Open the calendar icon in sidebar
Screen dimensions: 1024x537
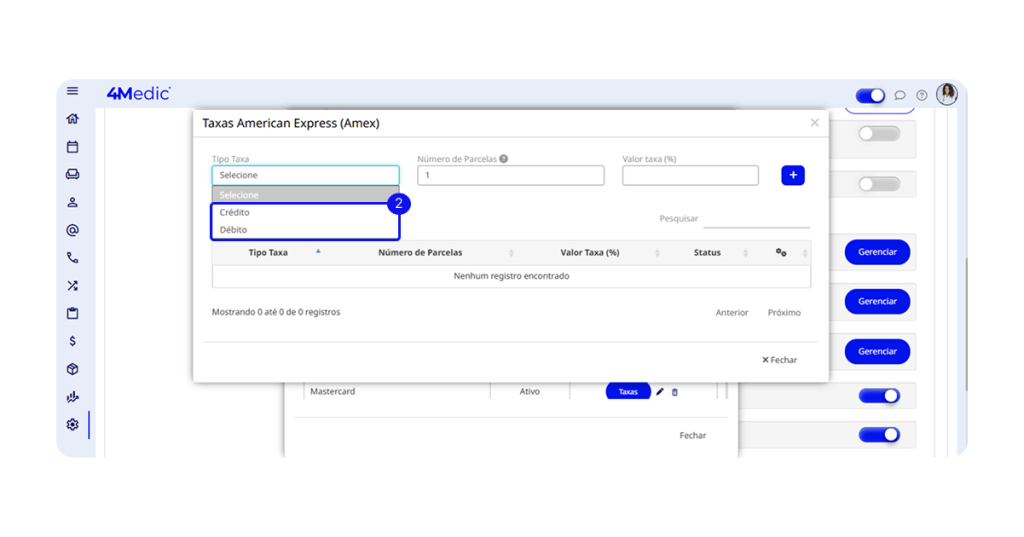[x=72, y=147]
